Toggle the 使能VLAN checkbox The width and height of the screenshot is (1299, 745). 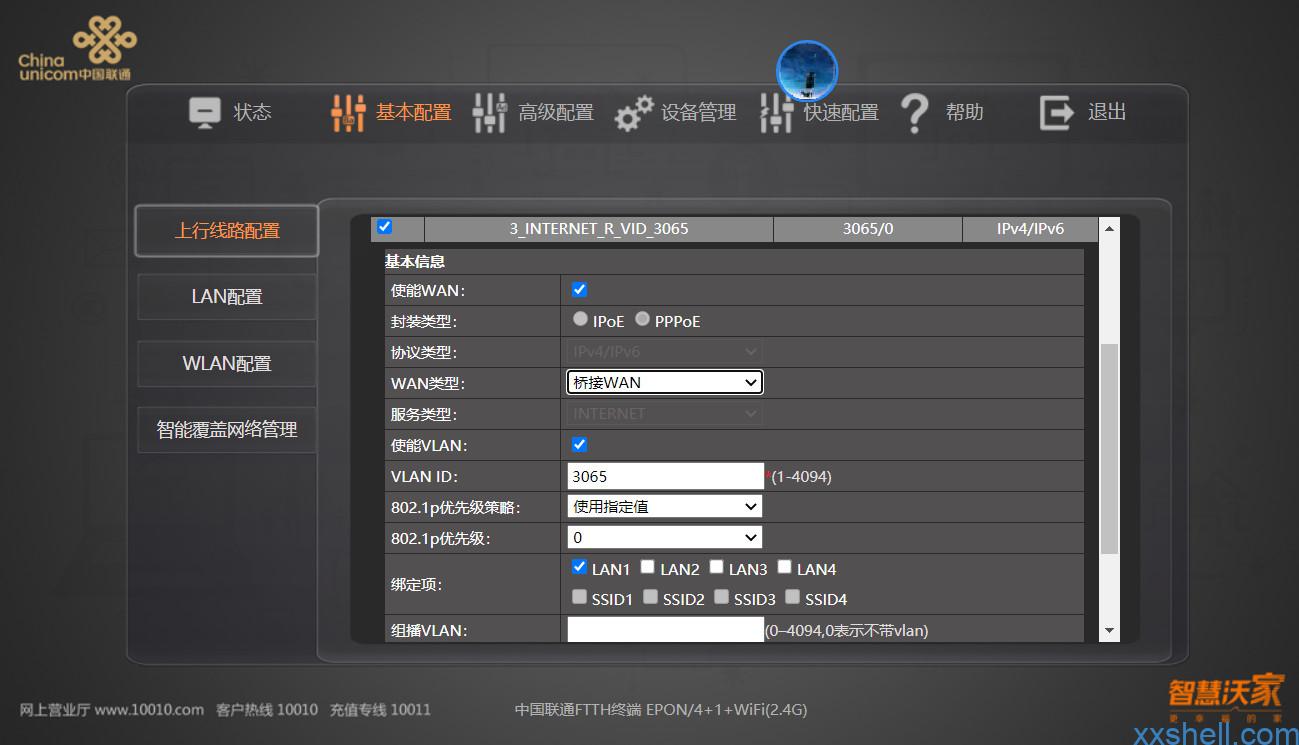click(579, 444)
